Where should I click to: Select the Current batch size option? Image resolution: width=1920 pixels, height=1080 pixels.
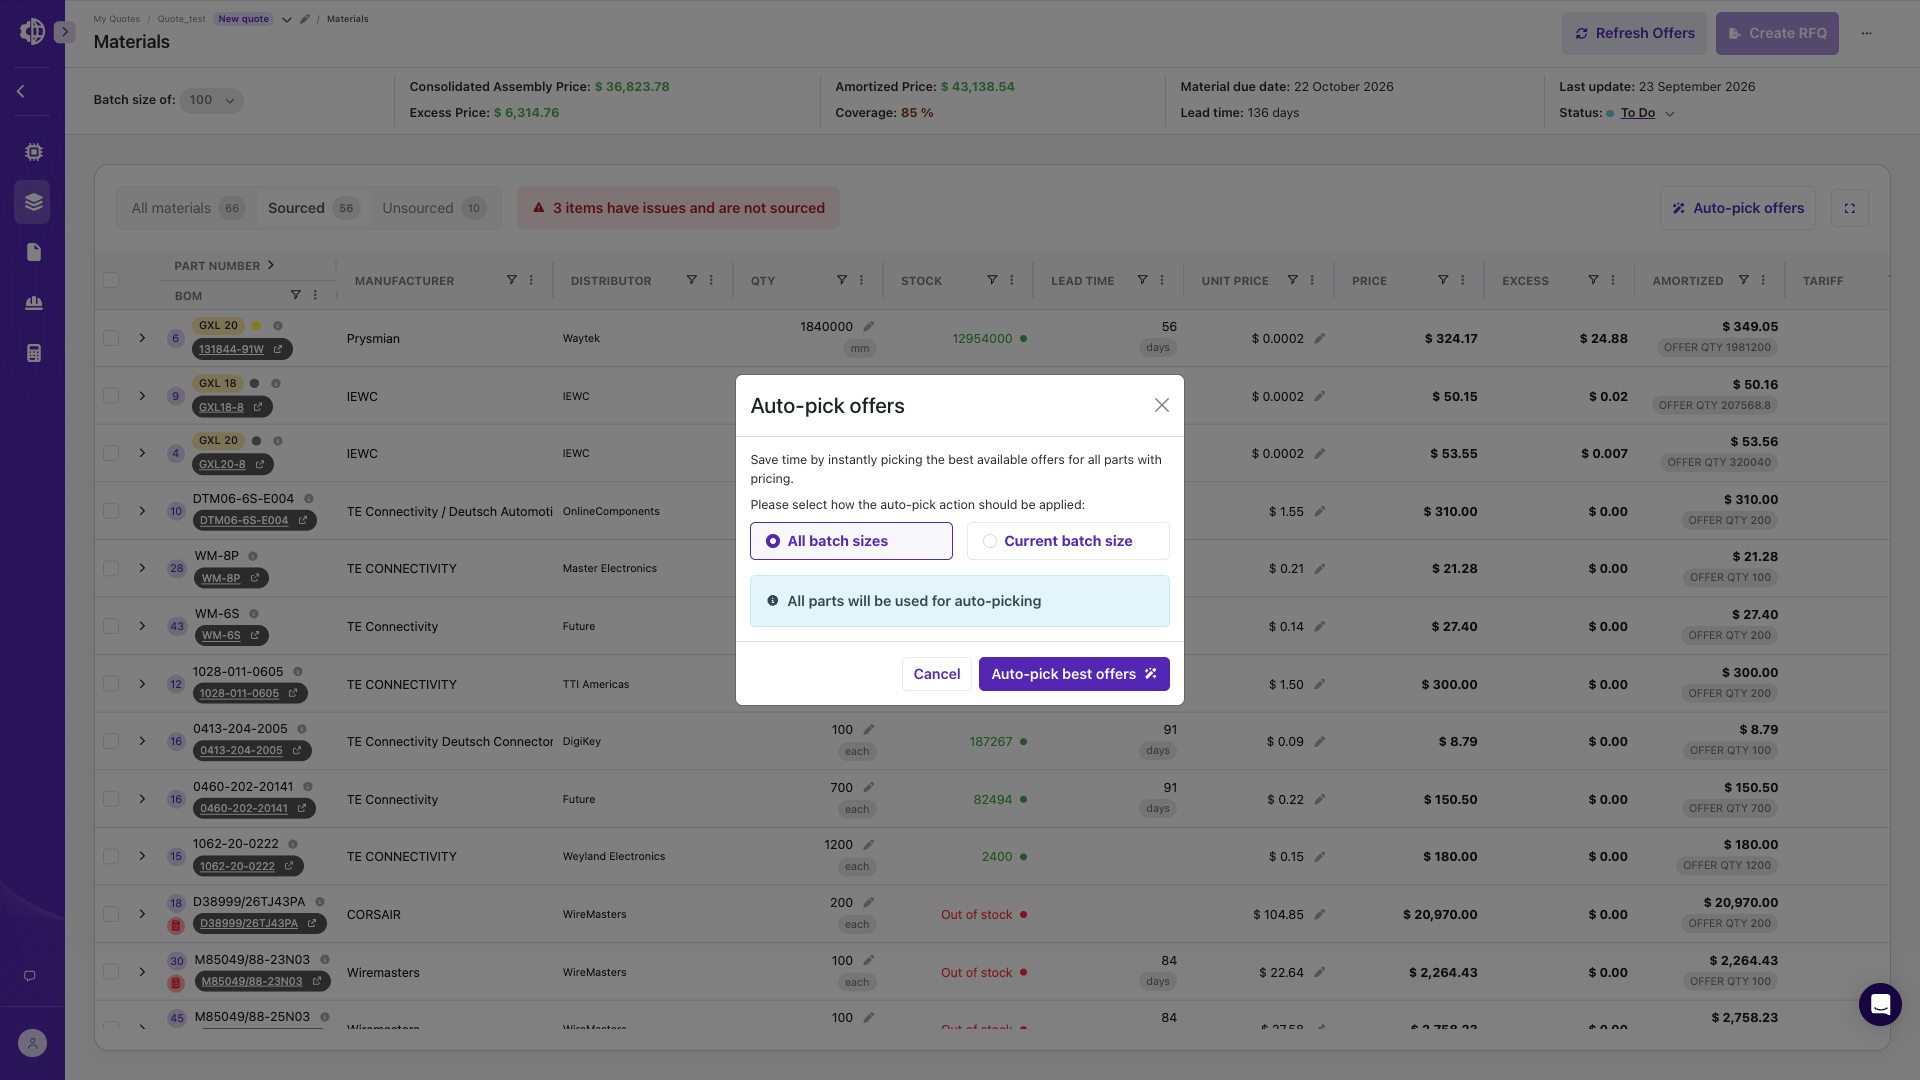pos(1068,541)
